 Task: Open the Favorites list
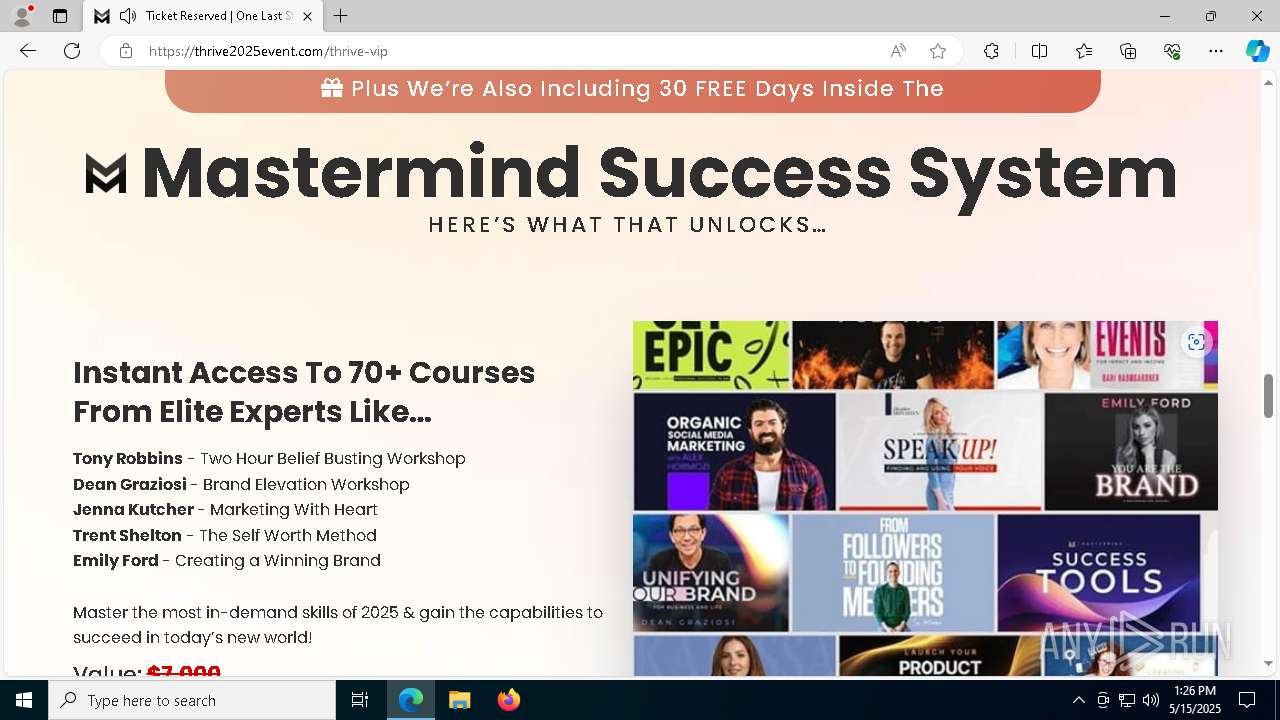coord(1084,51)
